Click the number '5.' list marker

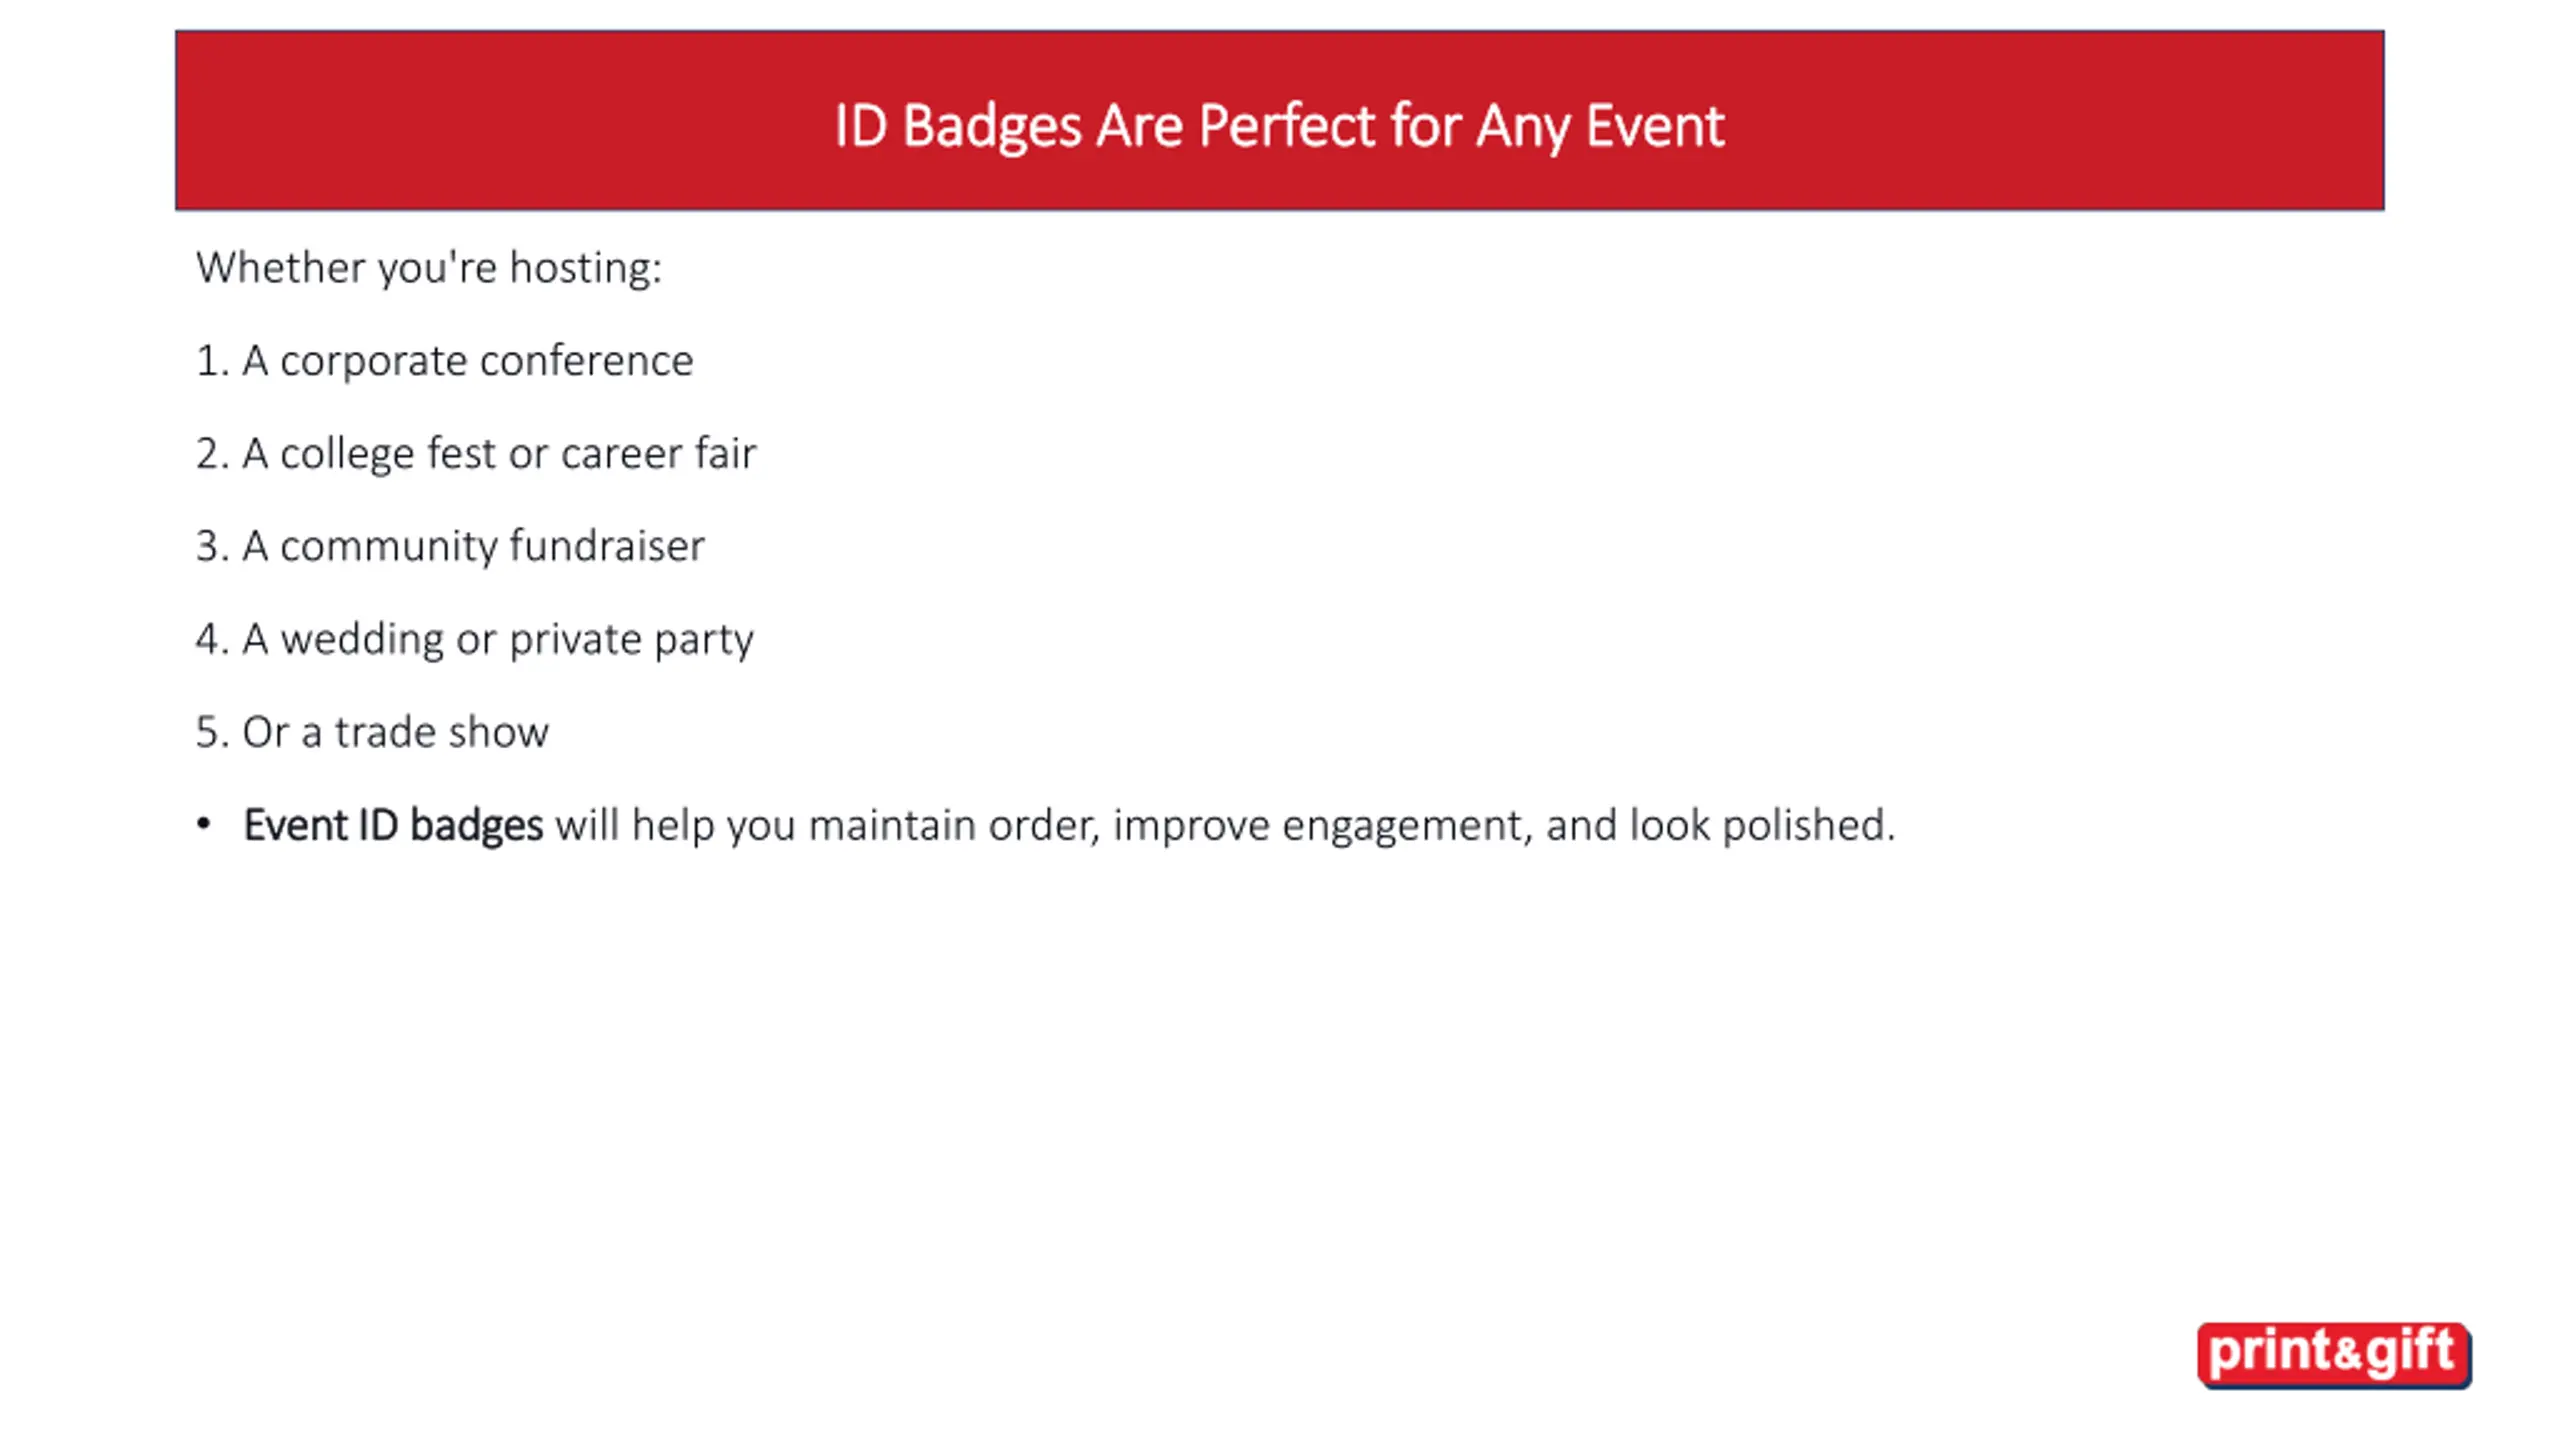[212, 732]
